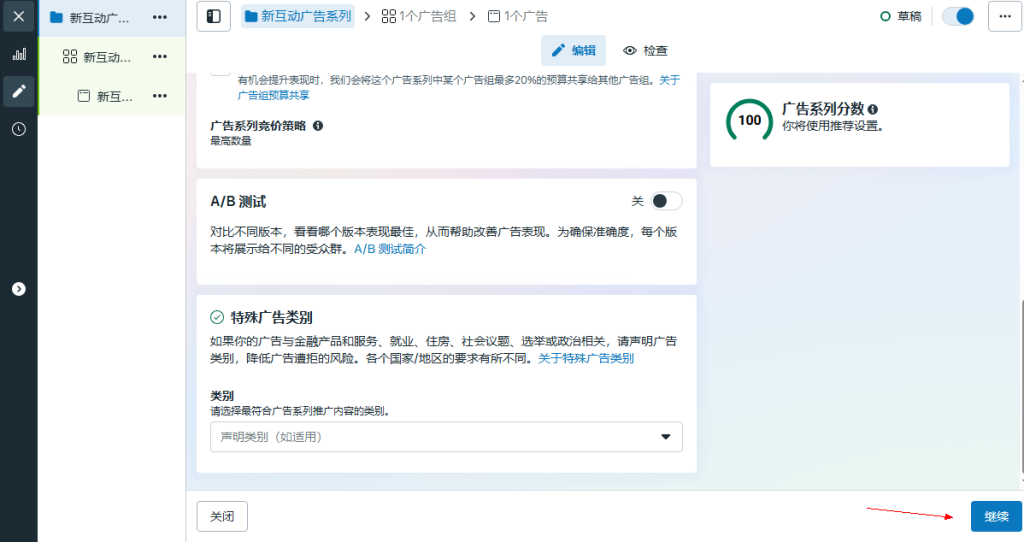
Task: Click the X close icon in left sidebar
Action: (18, 17)
